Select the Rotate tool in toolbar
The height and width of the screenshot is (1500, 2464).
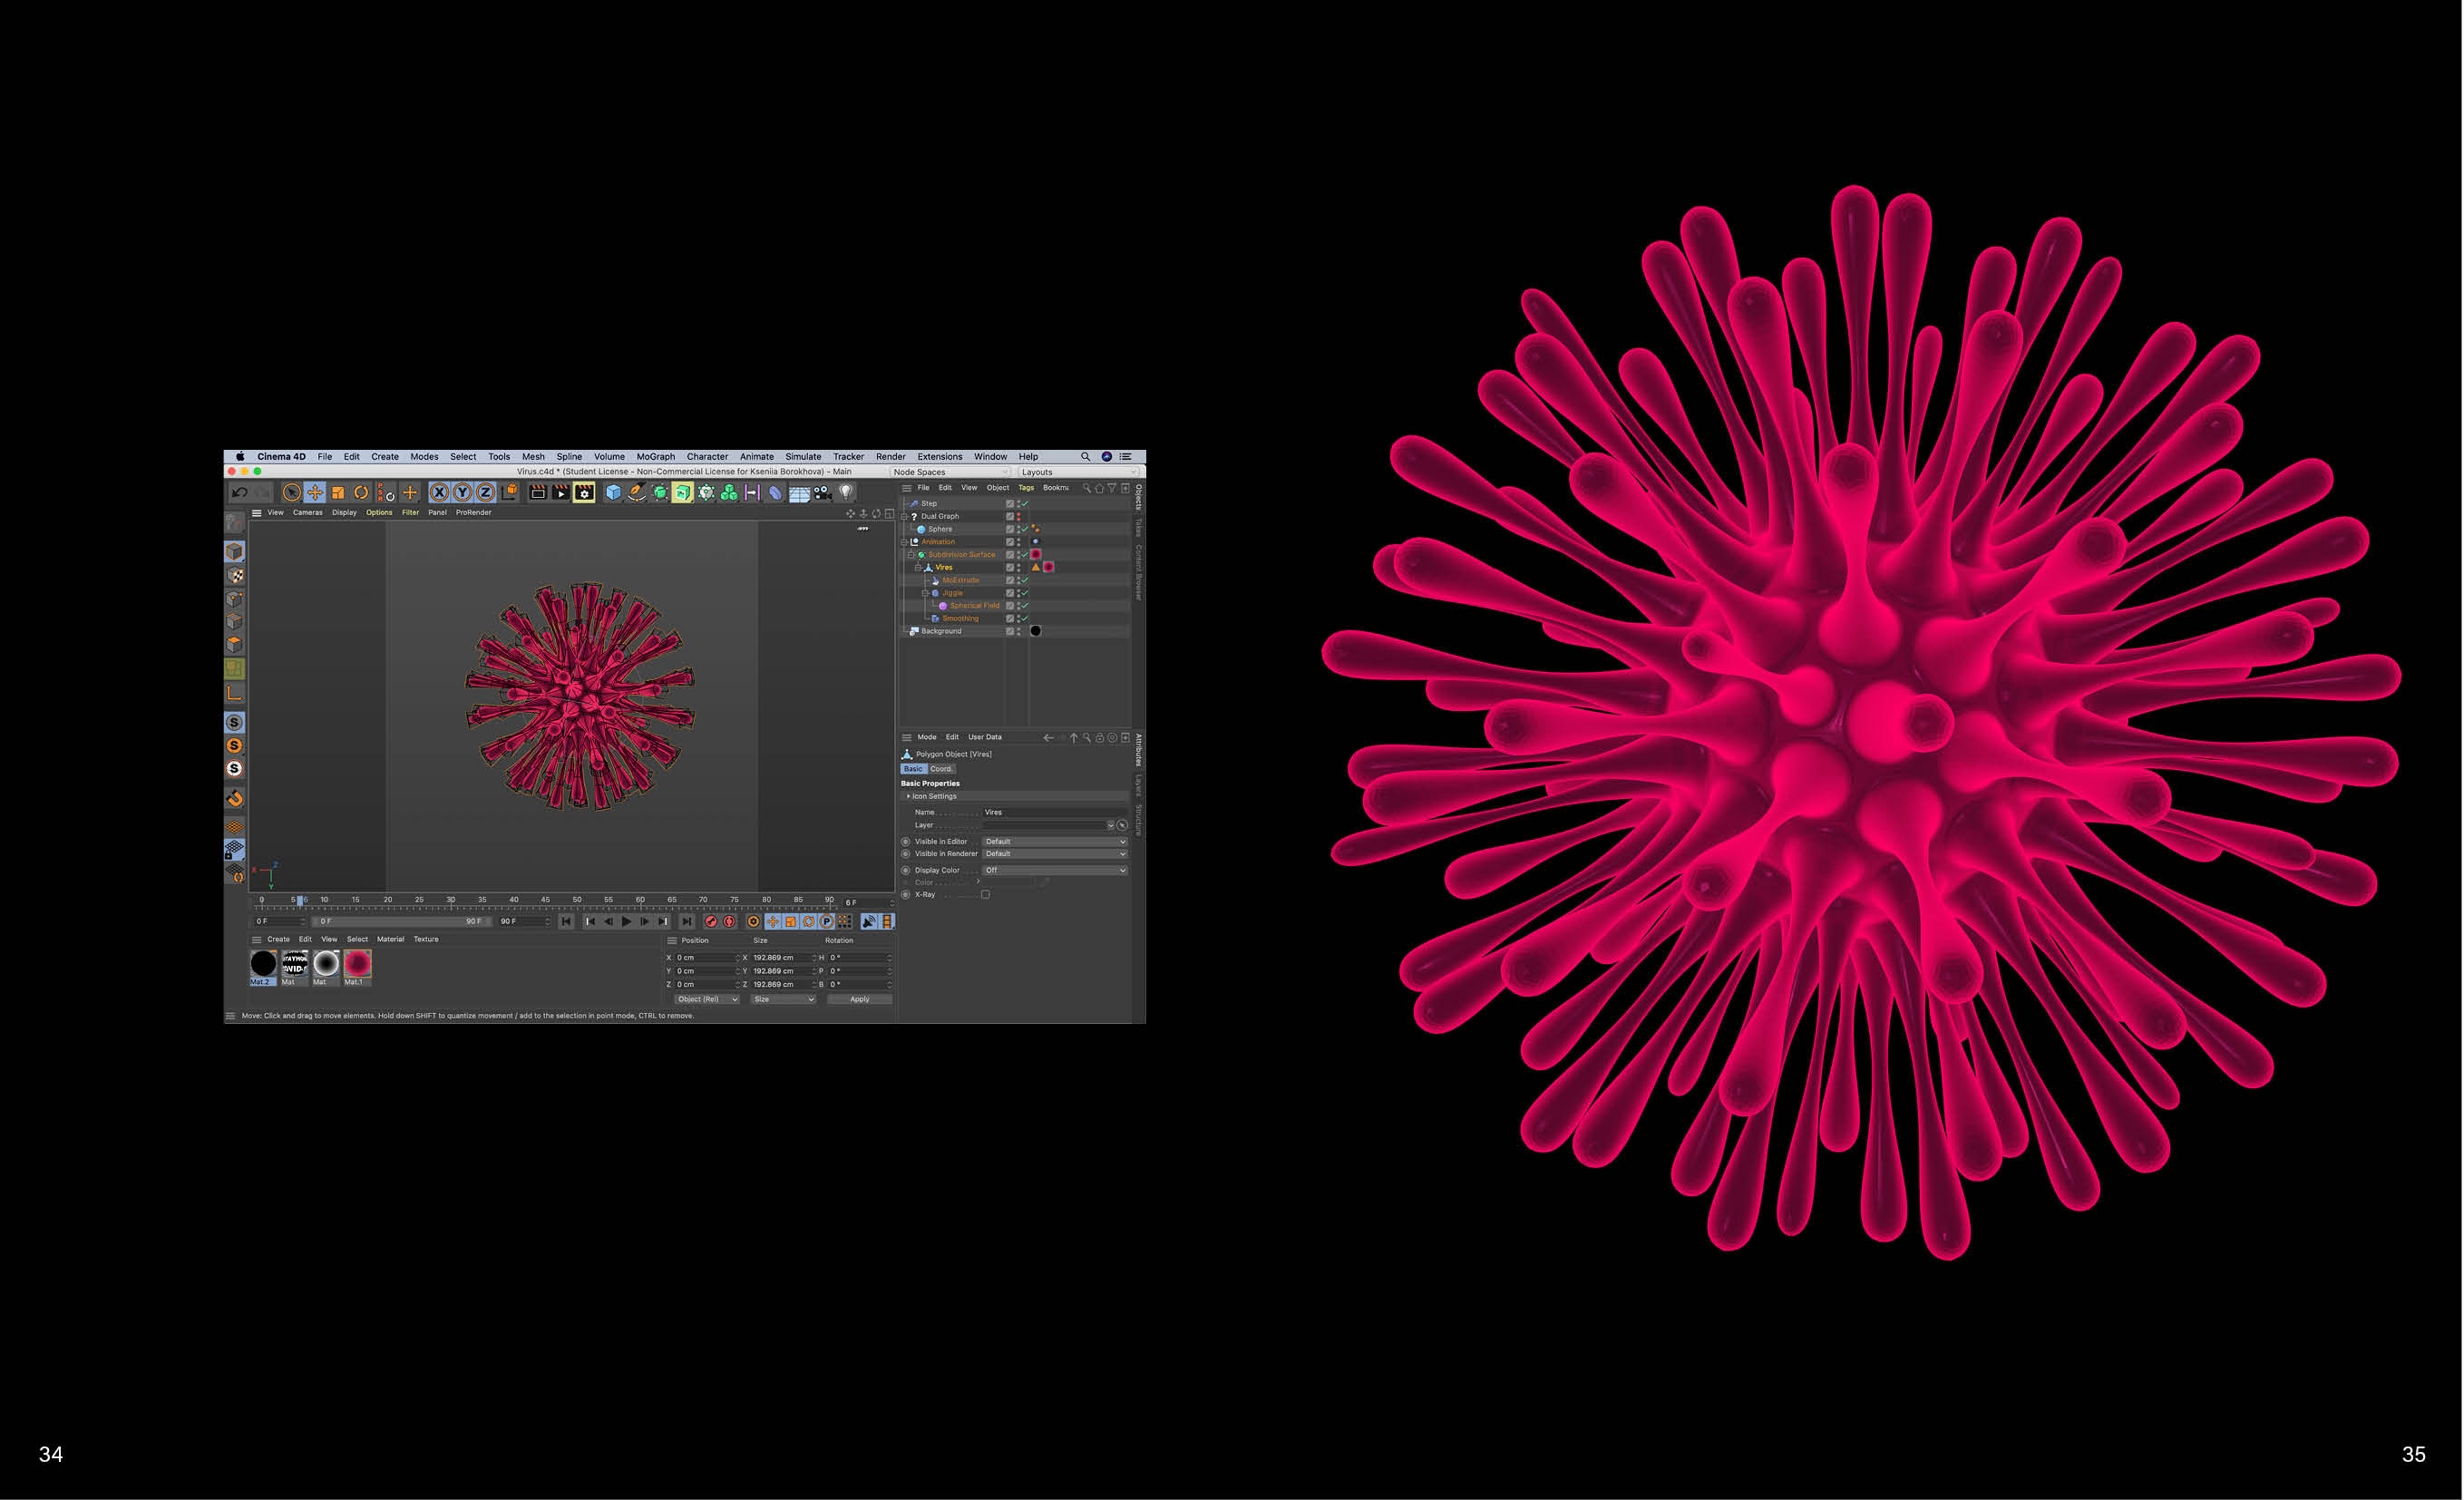[361, 493]
